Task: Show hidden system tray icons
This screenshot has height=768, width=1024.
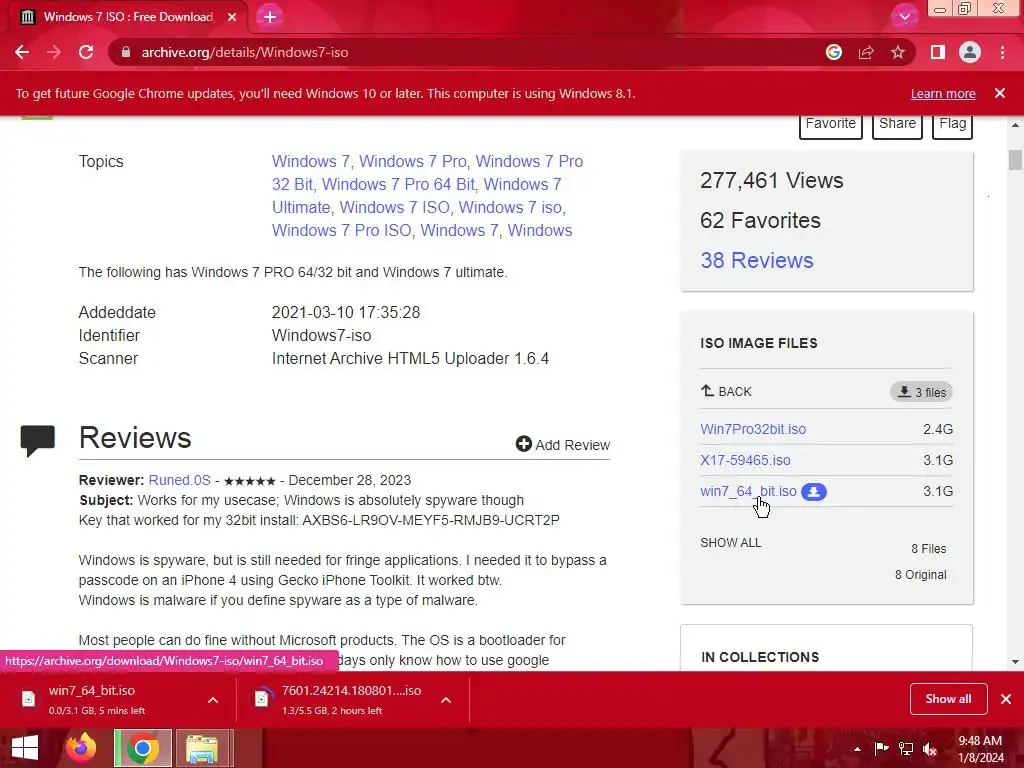Action: [857, 749]
